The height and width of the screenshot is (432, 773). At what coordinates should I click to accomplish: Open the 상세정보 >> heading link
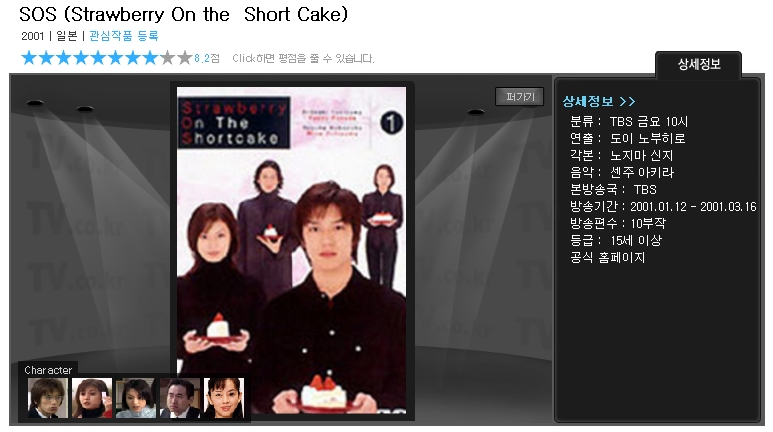[x=599, y=102]
